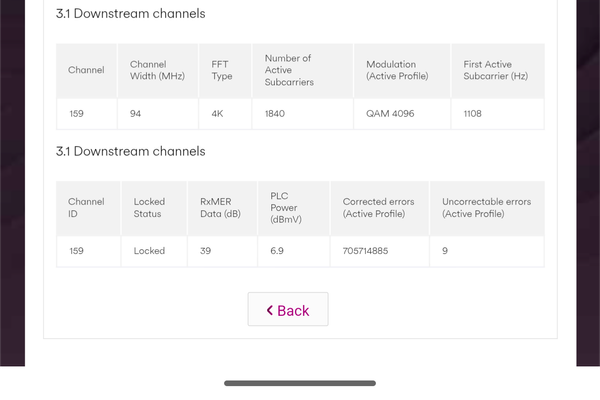This screenshot has height=400, width=600.
Task: Click the RxMER Data (dB) header
Action: (x=222, y=208)
